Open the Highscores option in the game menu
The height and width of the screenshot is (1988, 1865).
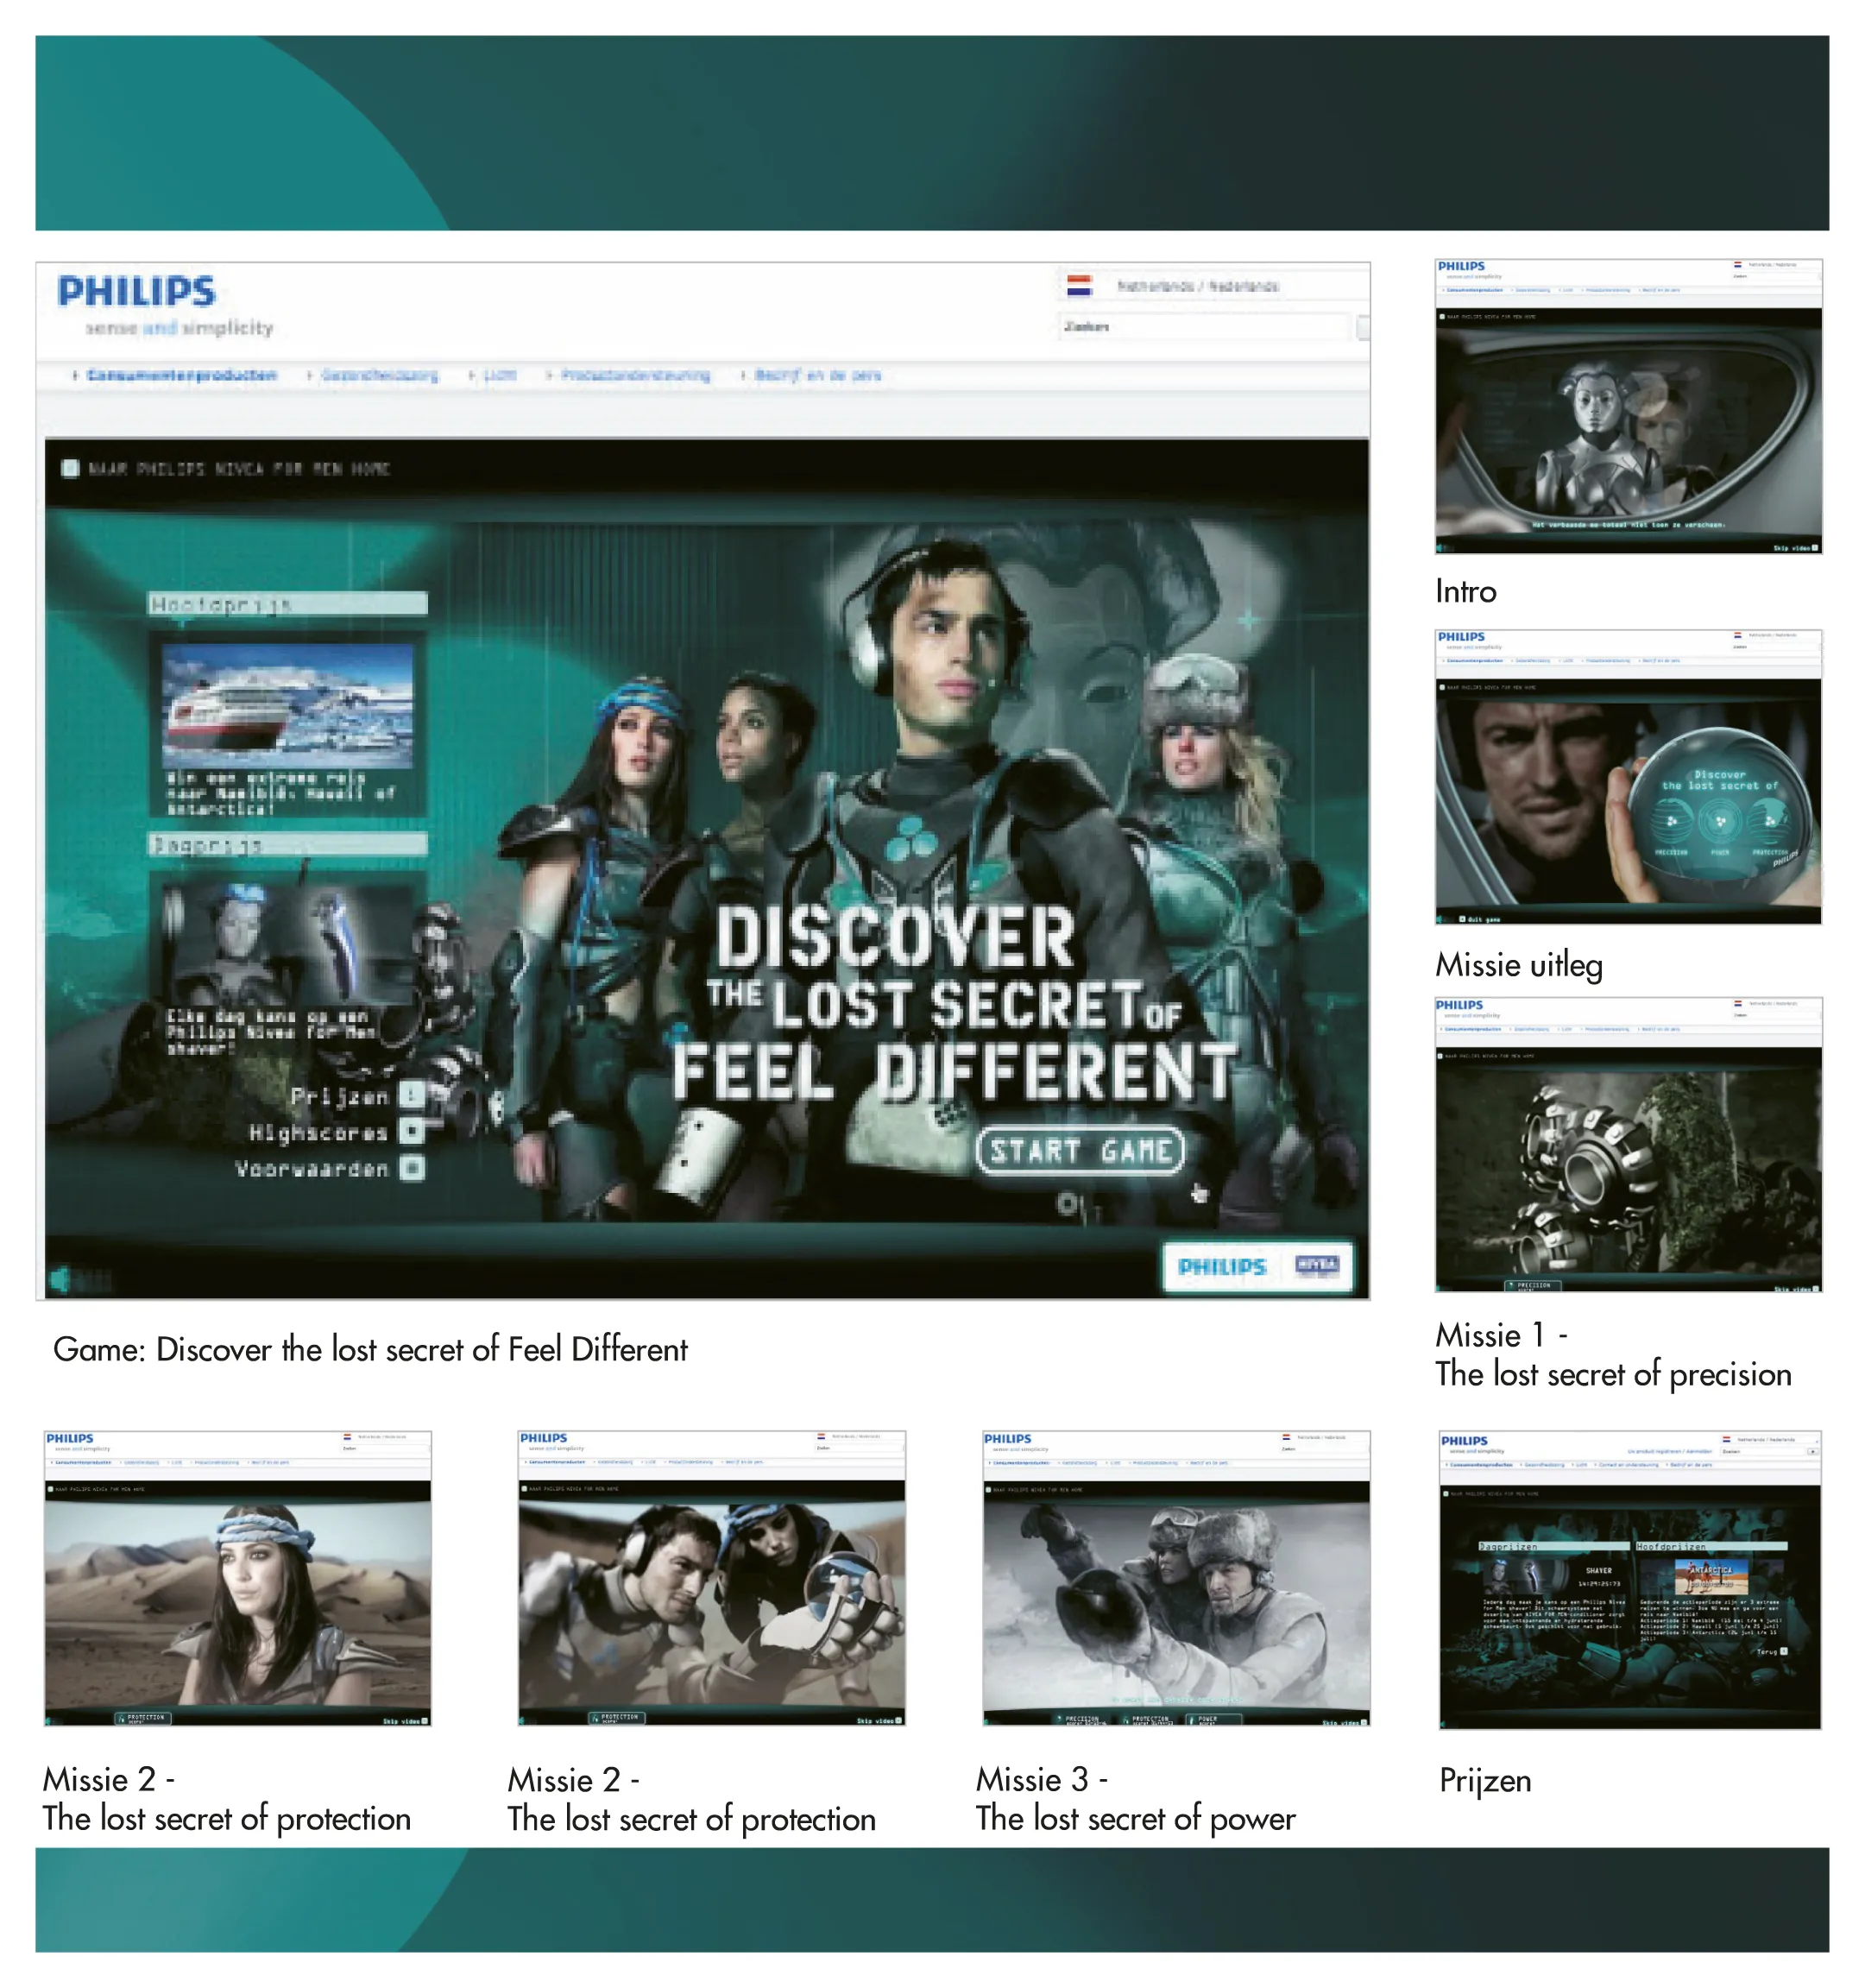337,1132
